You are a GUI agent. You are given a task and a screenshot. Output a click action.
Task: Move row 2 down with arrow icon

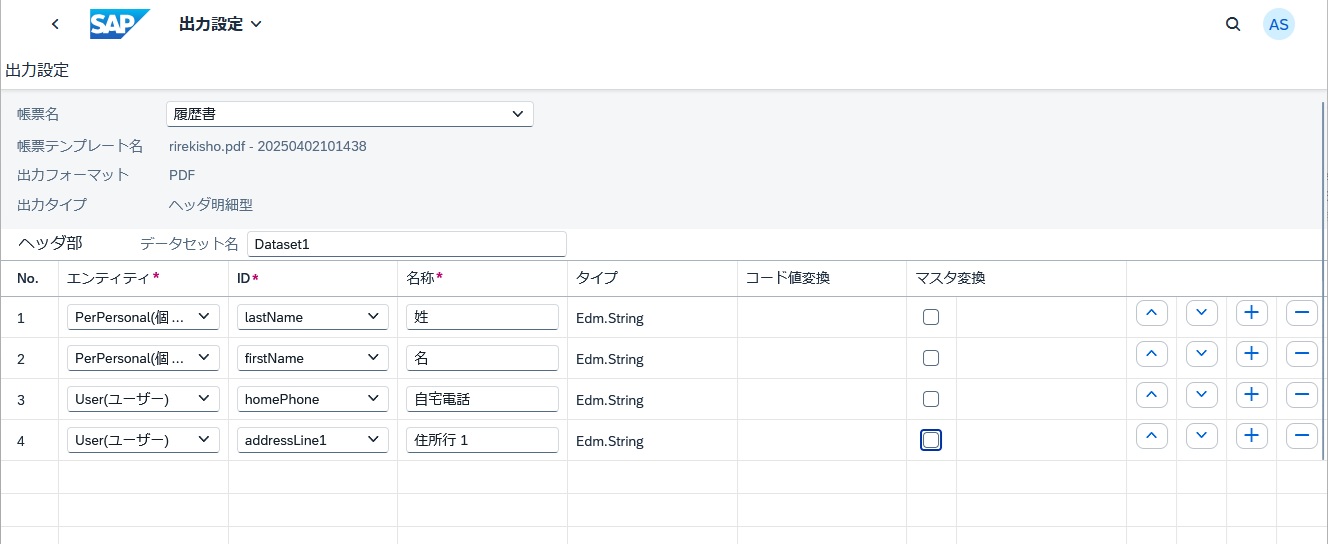1201,354
